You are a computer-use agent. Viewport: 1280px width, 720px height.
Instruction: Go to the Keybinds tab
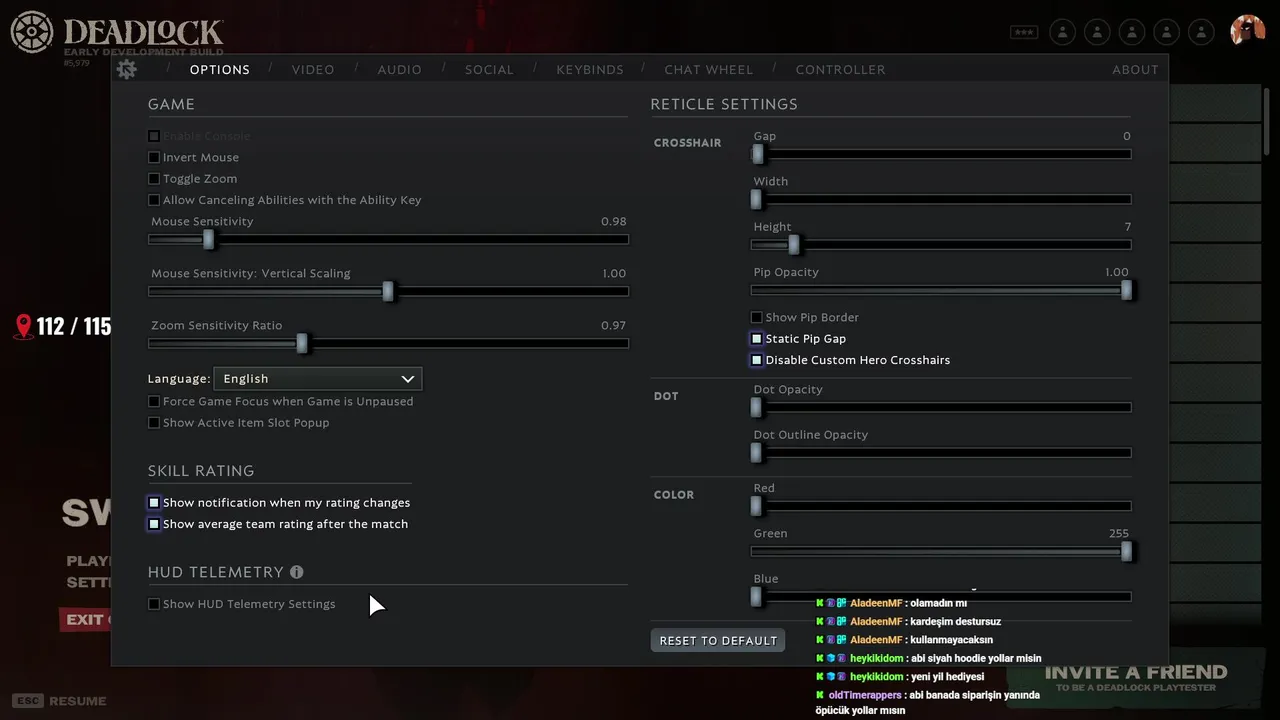(x=590, y=70)
